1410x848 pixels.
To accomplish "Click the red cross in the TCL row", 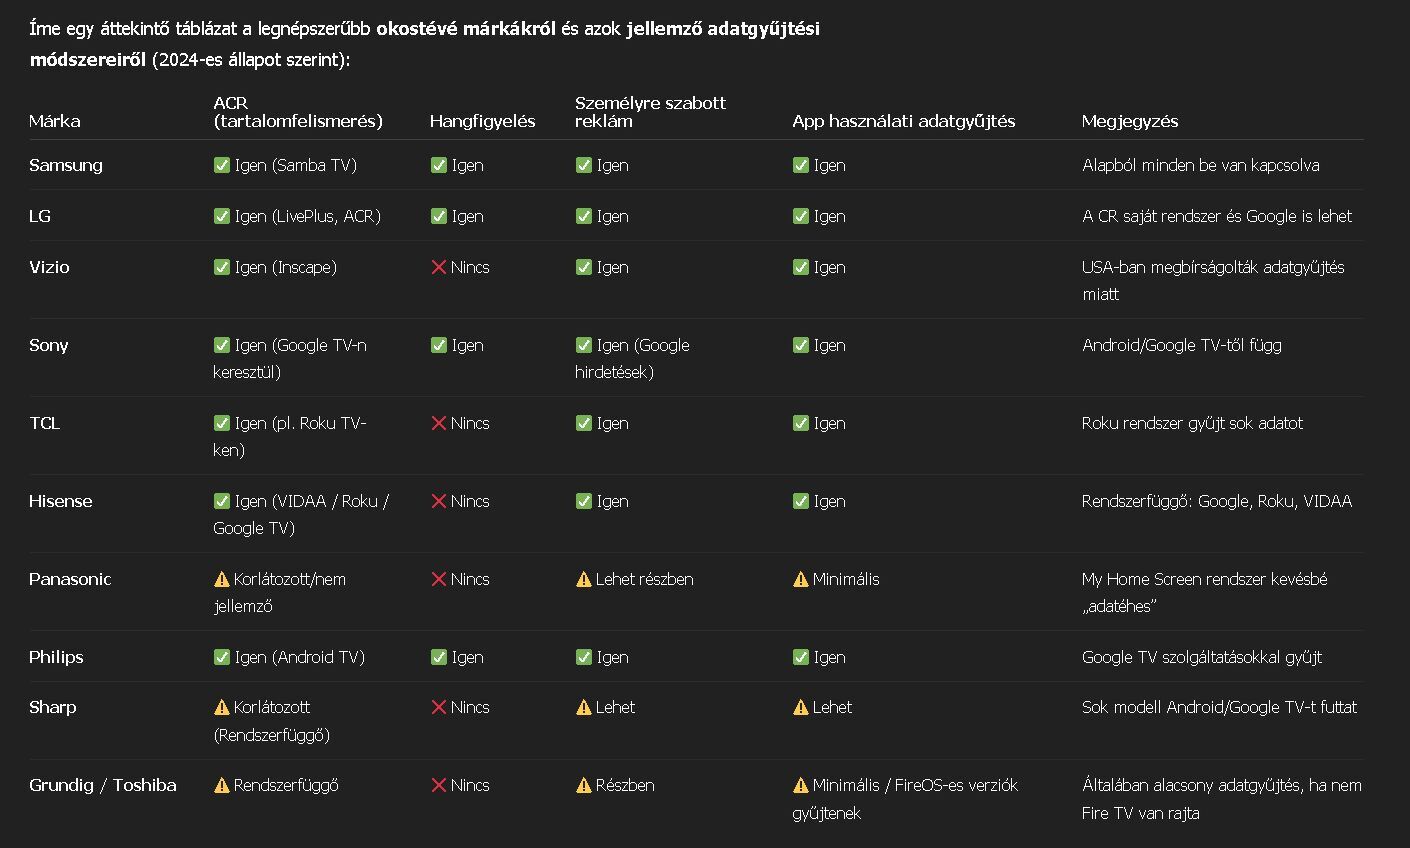I will click(x=438, y=423).
